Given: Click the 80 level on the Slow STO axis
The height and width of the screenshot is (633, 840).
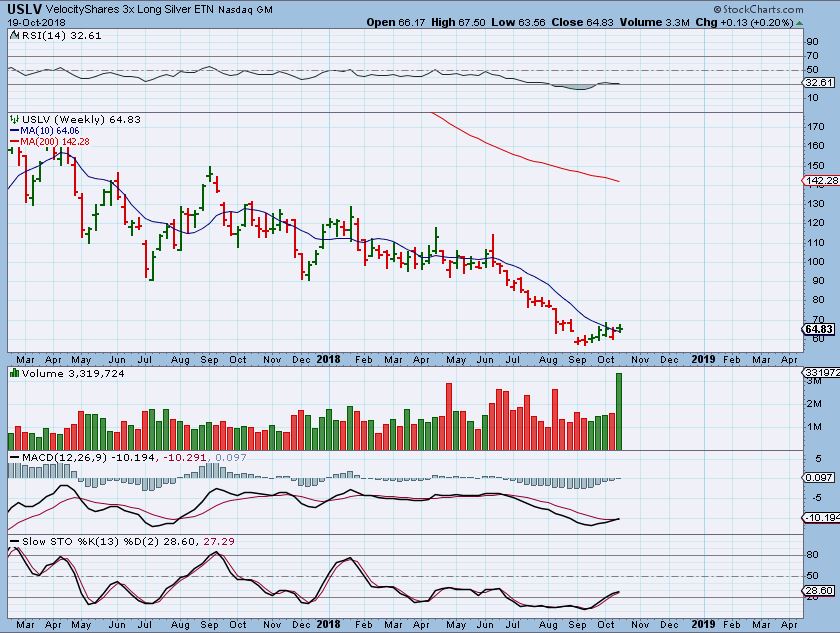Looking at the screenshot, I should pyautogui.click(x=812, y=555).
